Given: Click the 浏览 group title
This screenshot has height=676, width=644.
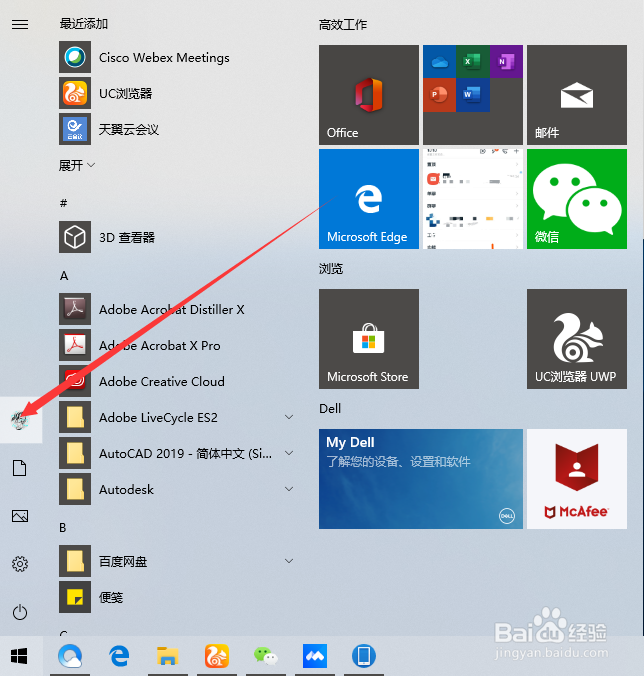Looking at the screenshot, I should 331,269.
